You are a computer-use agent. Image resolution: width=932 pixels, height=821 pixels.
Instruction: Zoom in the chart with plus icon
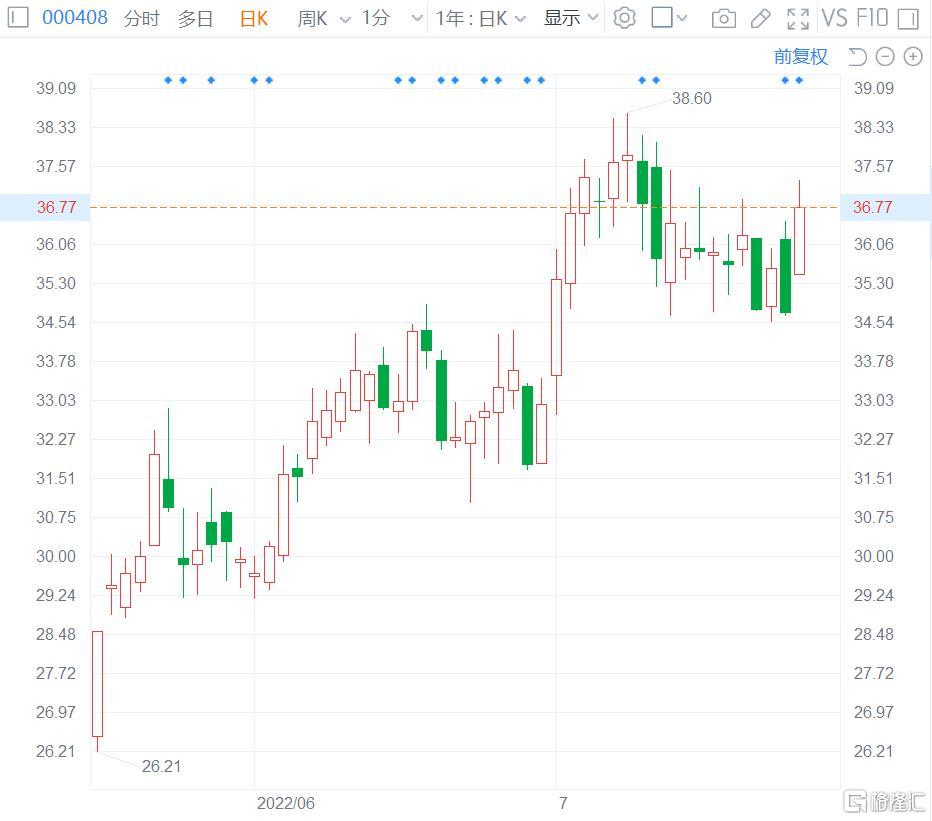pos(913,56)
